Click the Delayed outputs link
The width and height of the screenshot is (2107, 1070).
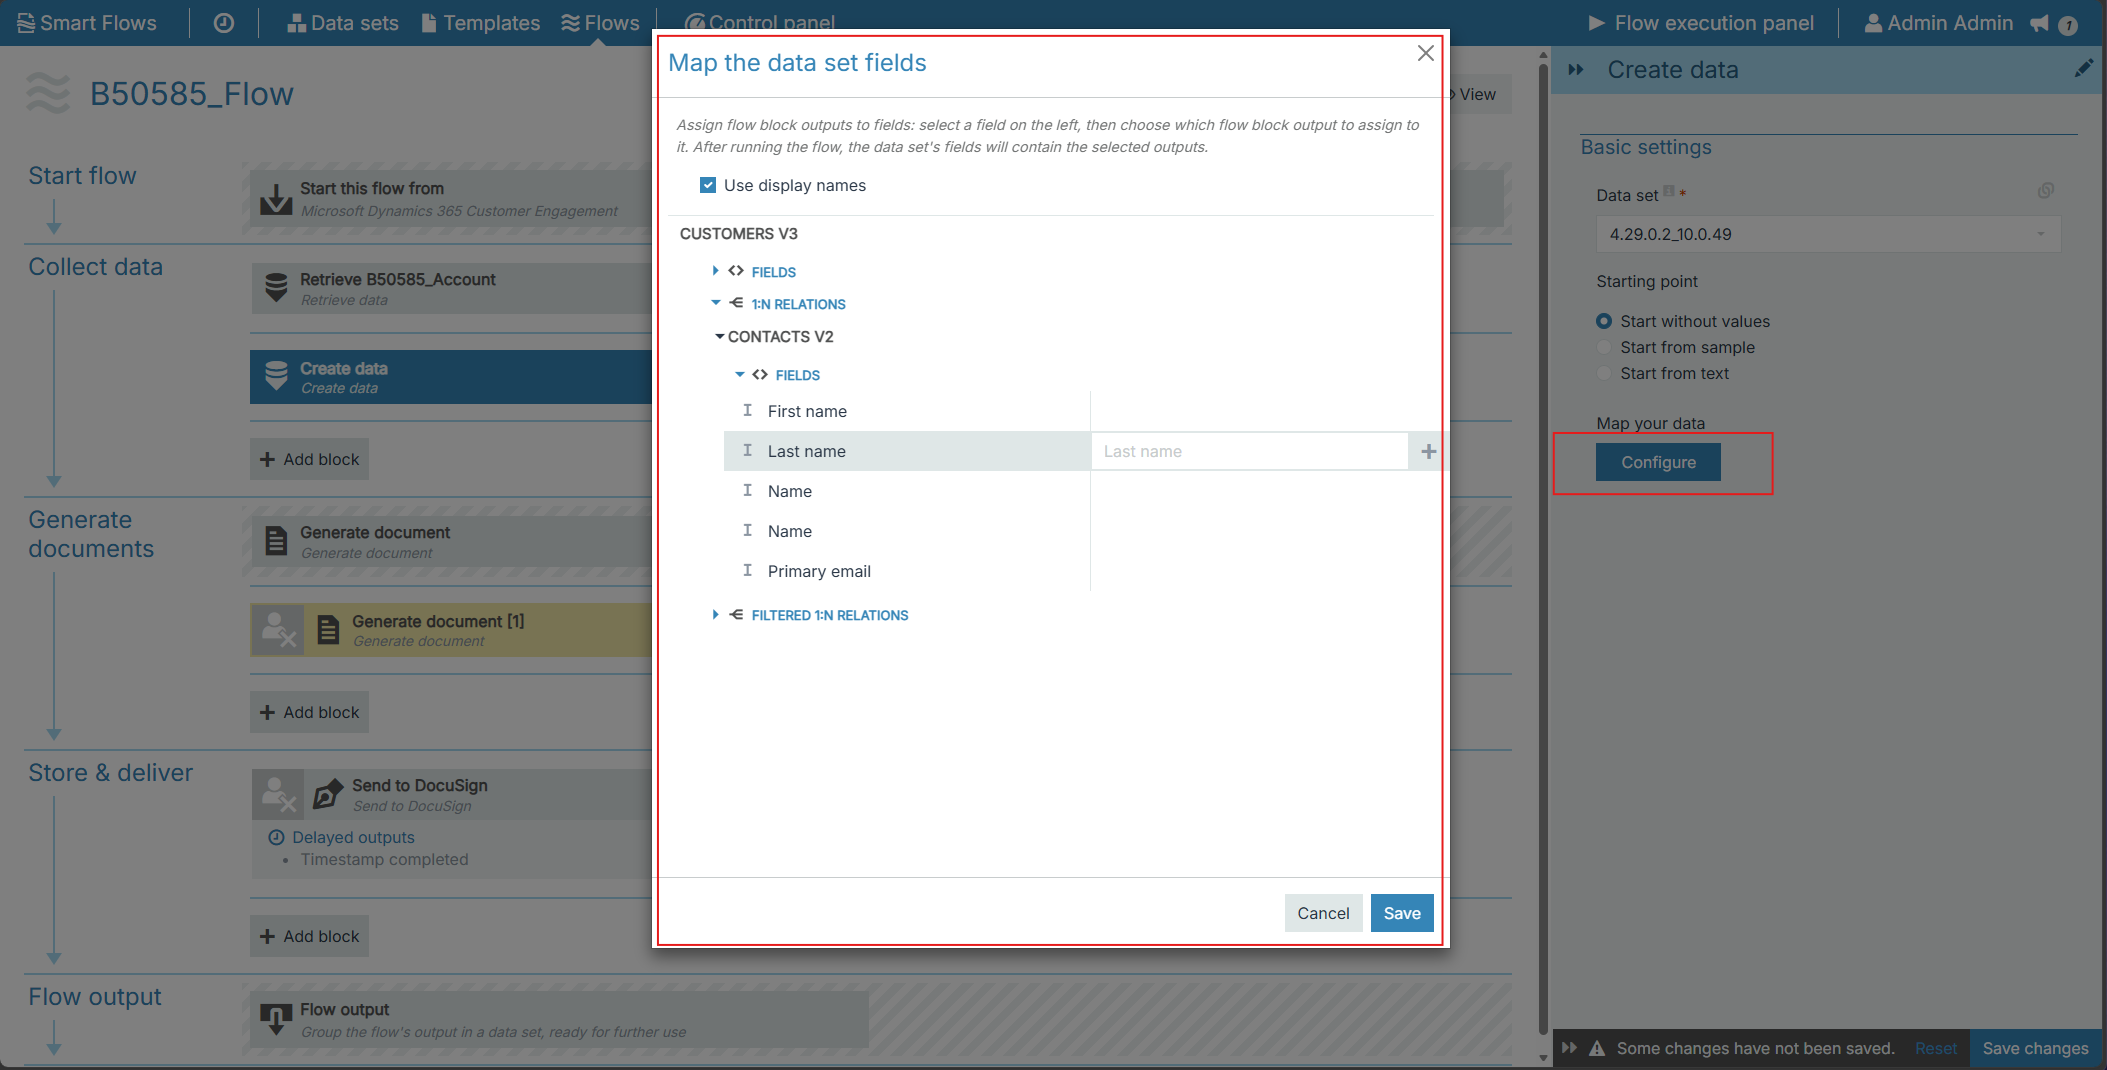pos(353,837)
